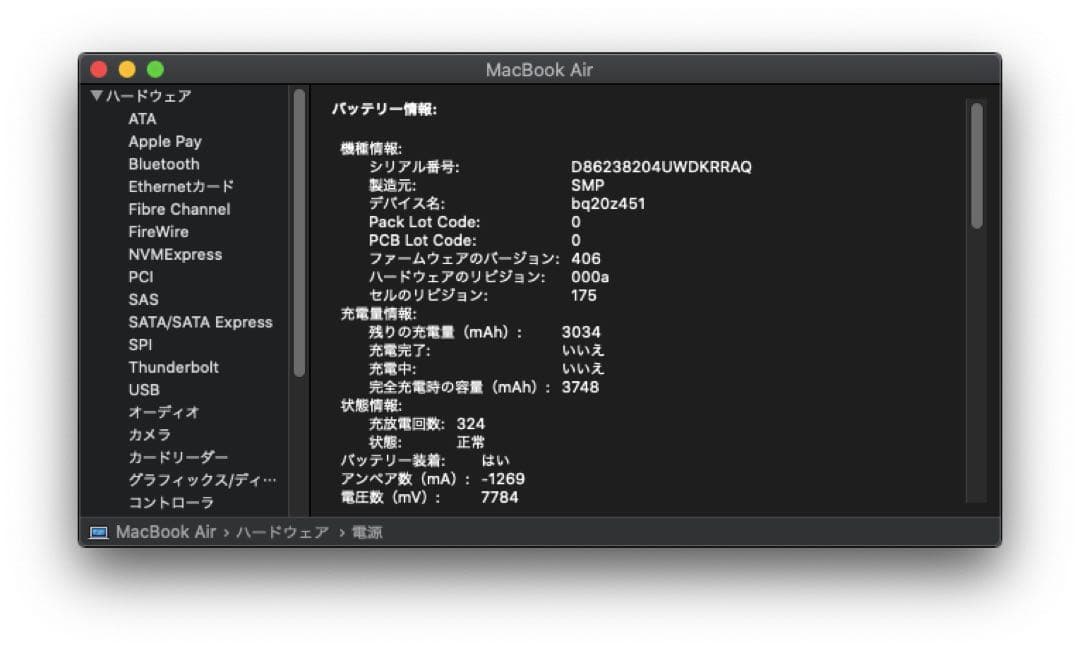
Task: Select グラフィックス/ディ… entry
Action: (x=202, y=480)
